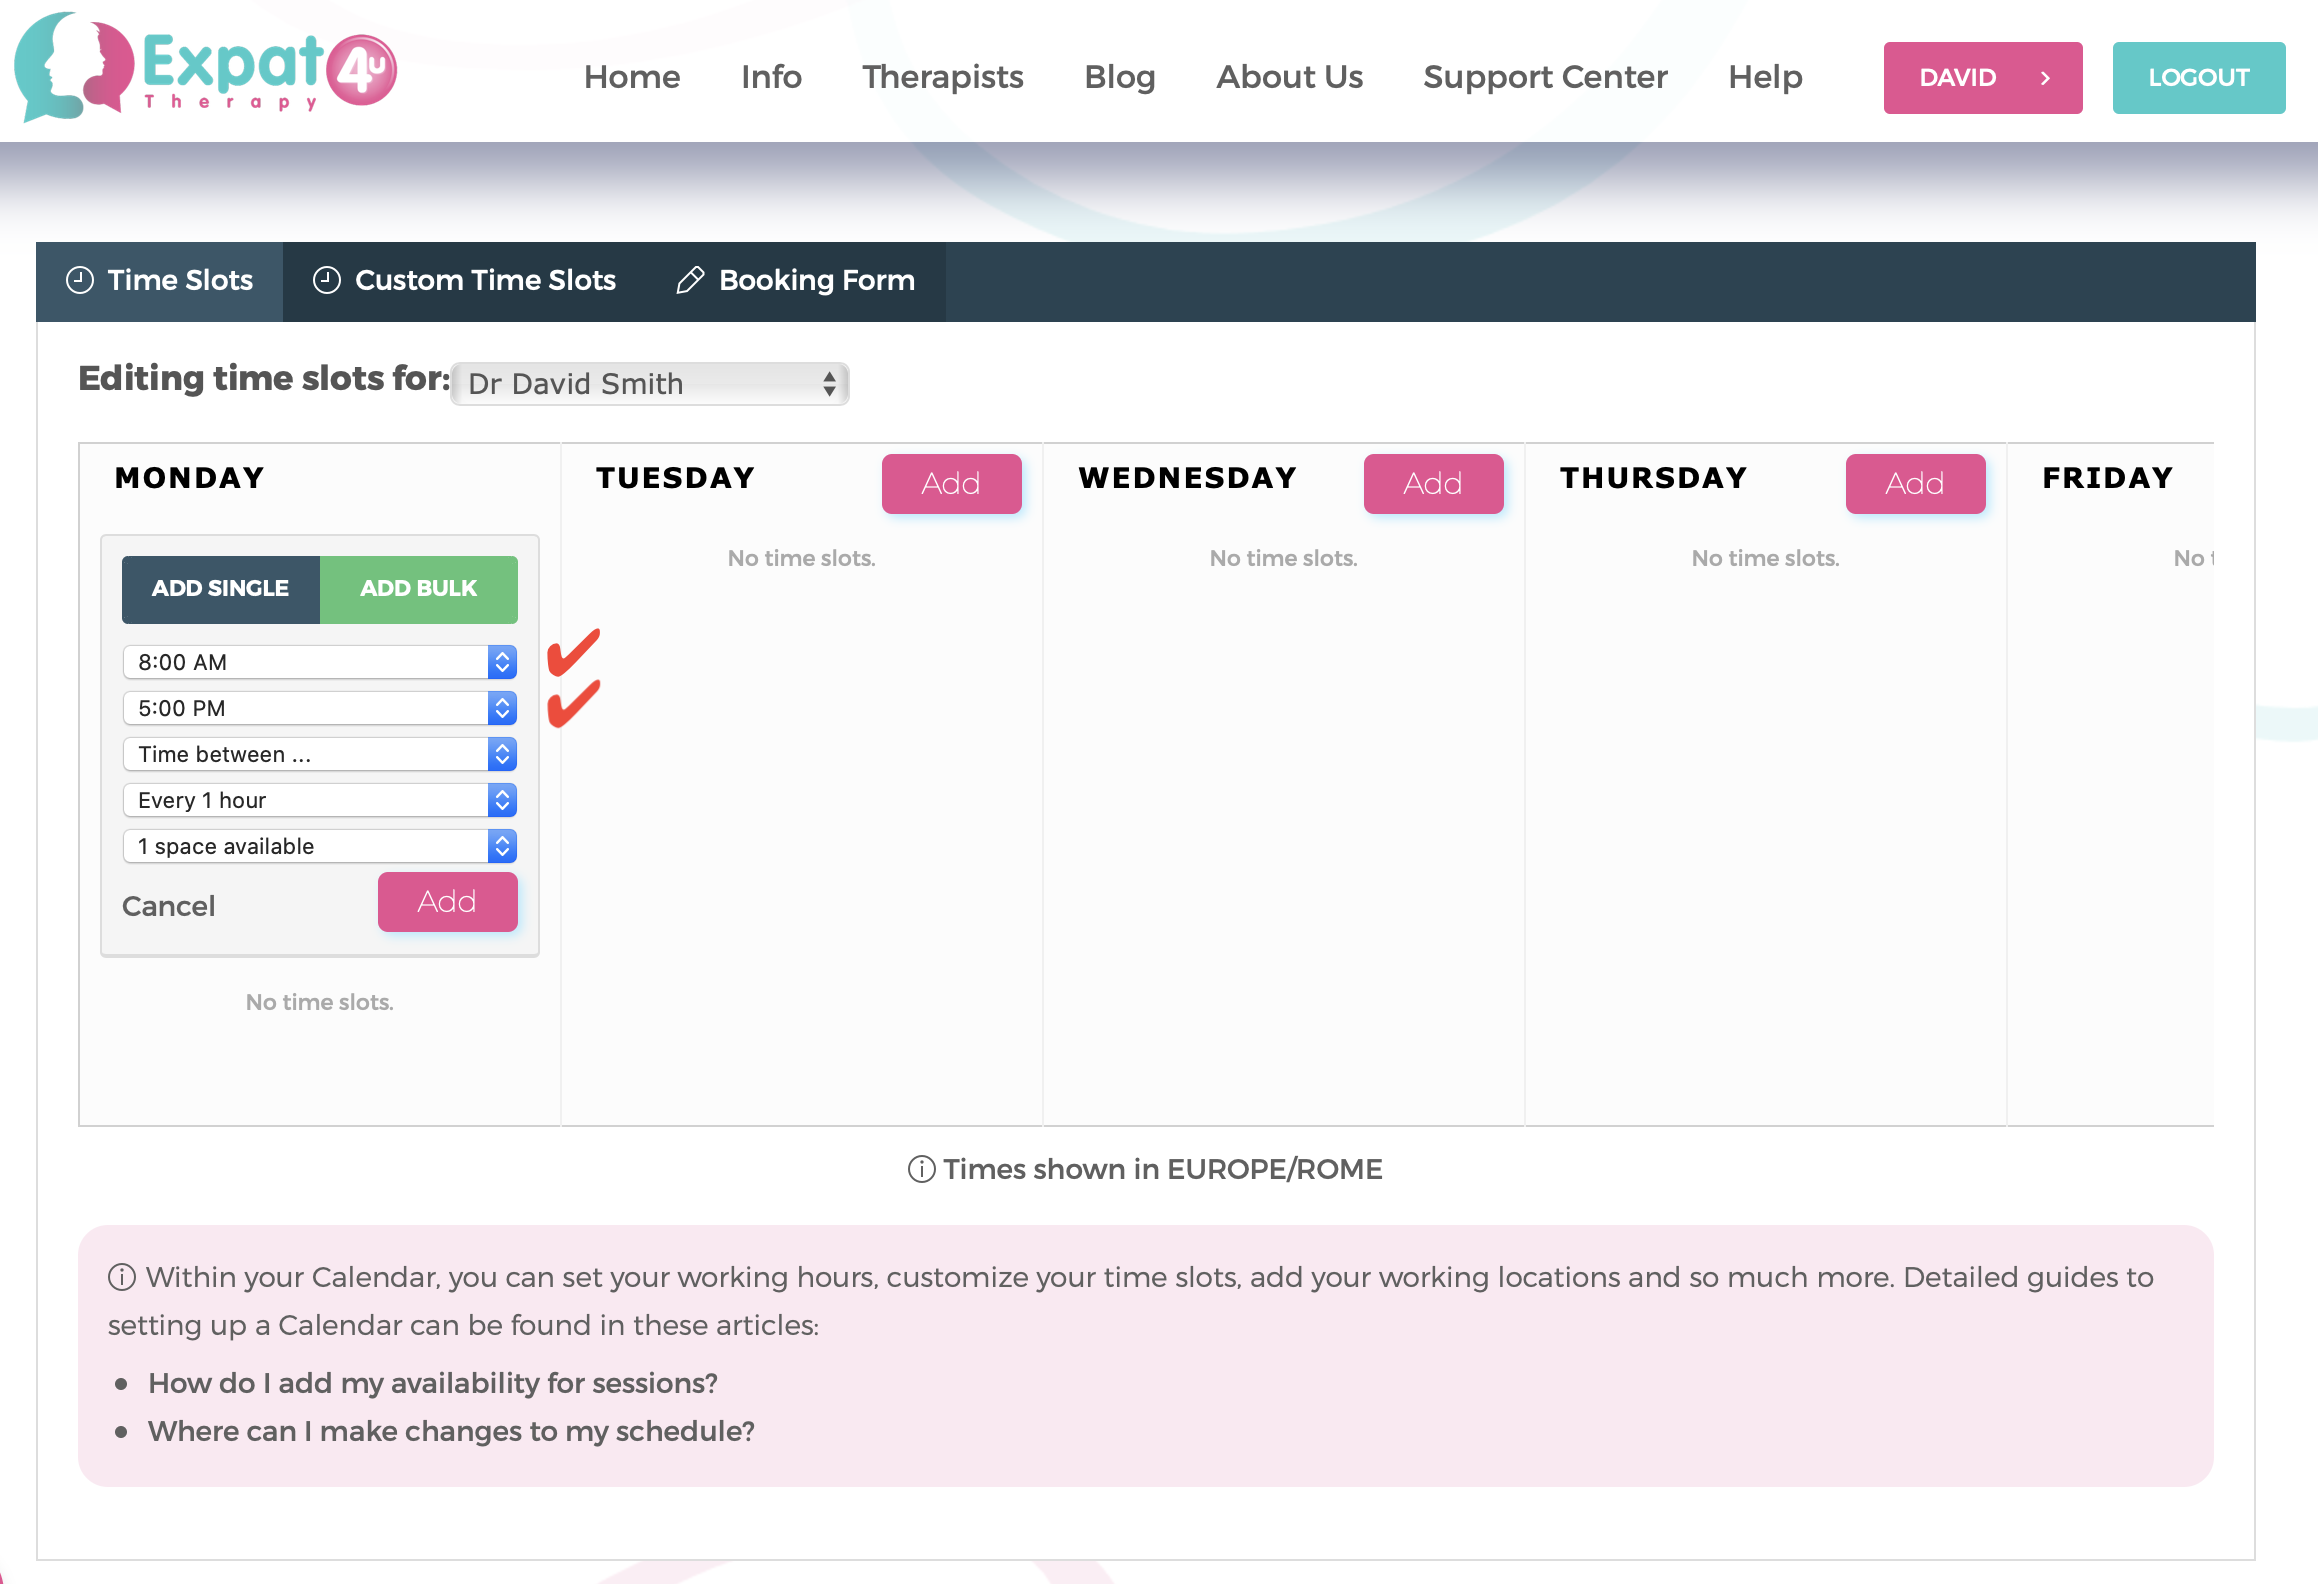Open 'How do I add my availability' article
Screen dimensions: 2318x1584
432,1383
